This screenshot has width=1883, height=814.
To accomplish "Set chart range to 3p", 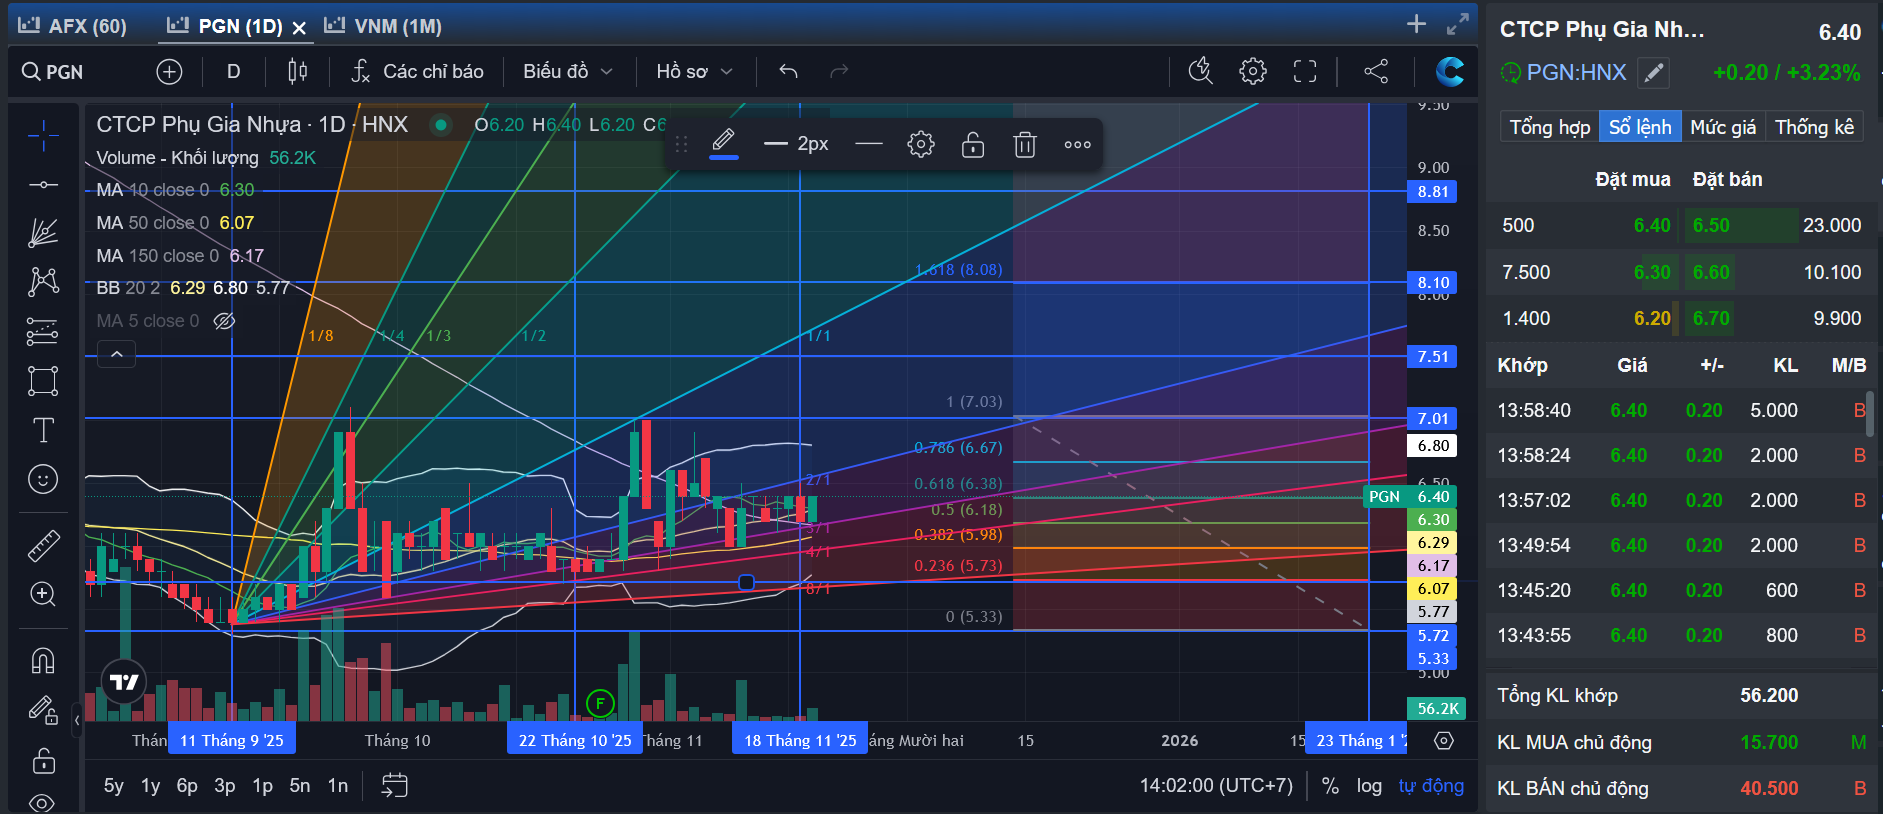I will [x=225, y=786].
